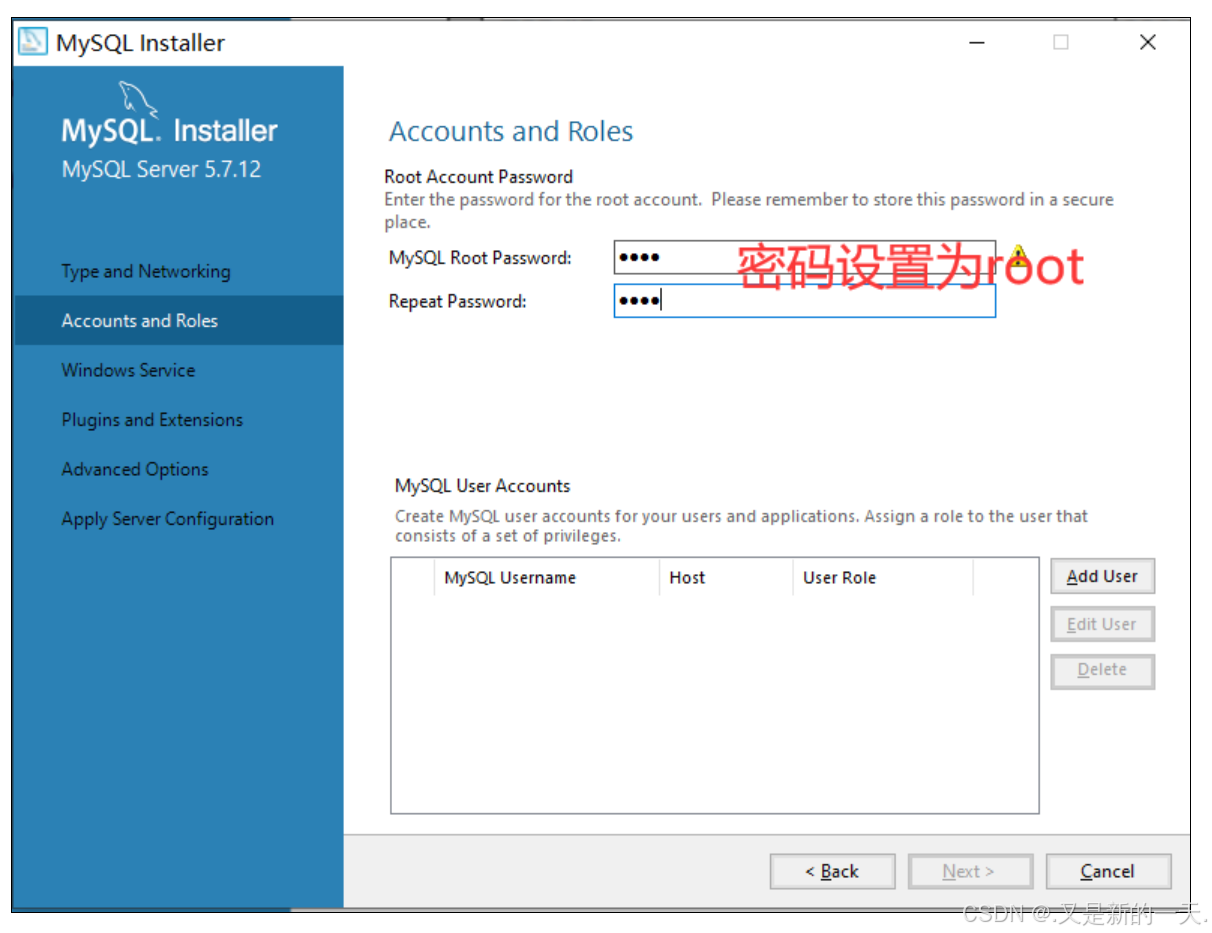The width and height of the screenshot is (1212, 933).
Task: Click the Accounts and Roles heading
Action: [511, 132]
